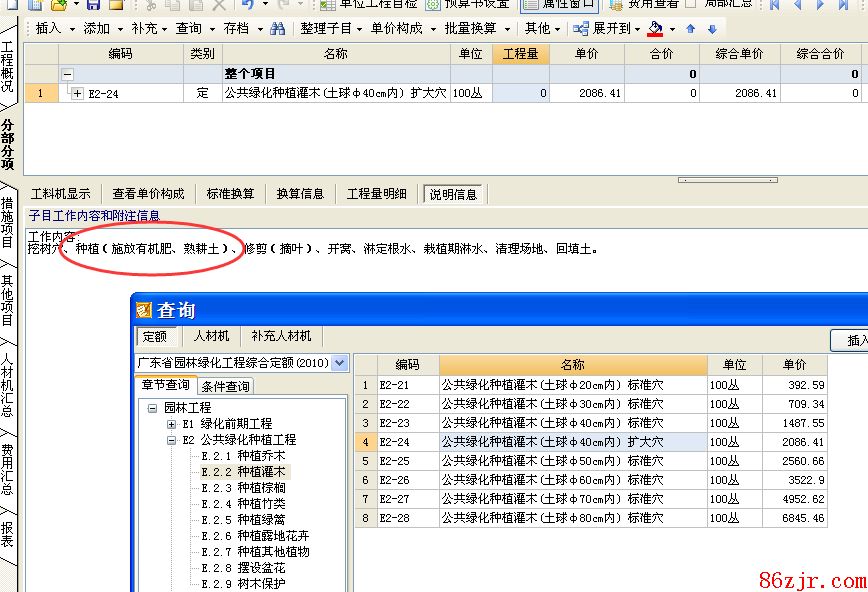Viewport: 868px width, 592px height.
Task: Collapse the 整个项目 row
Action: click(67, 74)
